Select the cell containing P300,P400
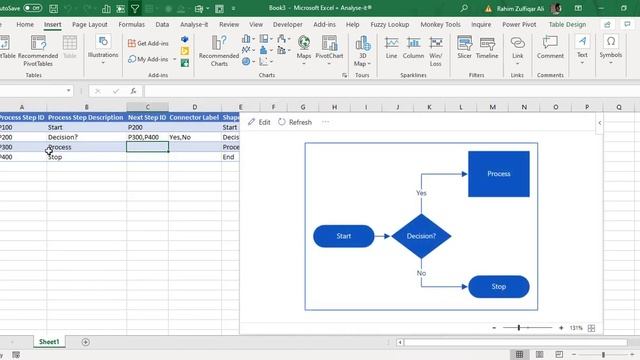Screen dimensions: 640x360 tap(147, 137)
